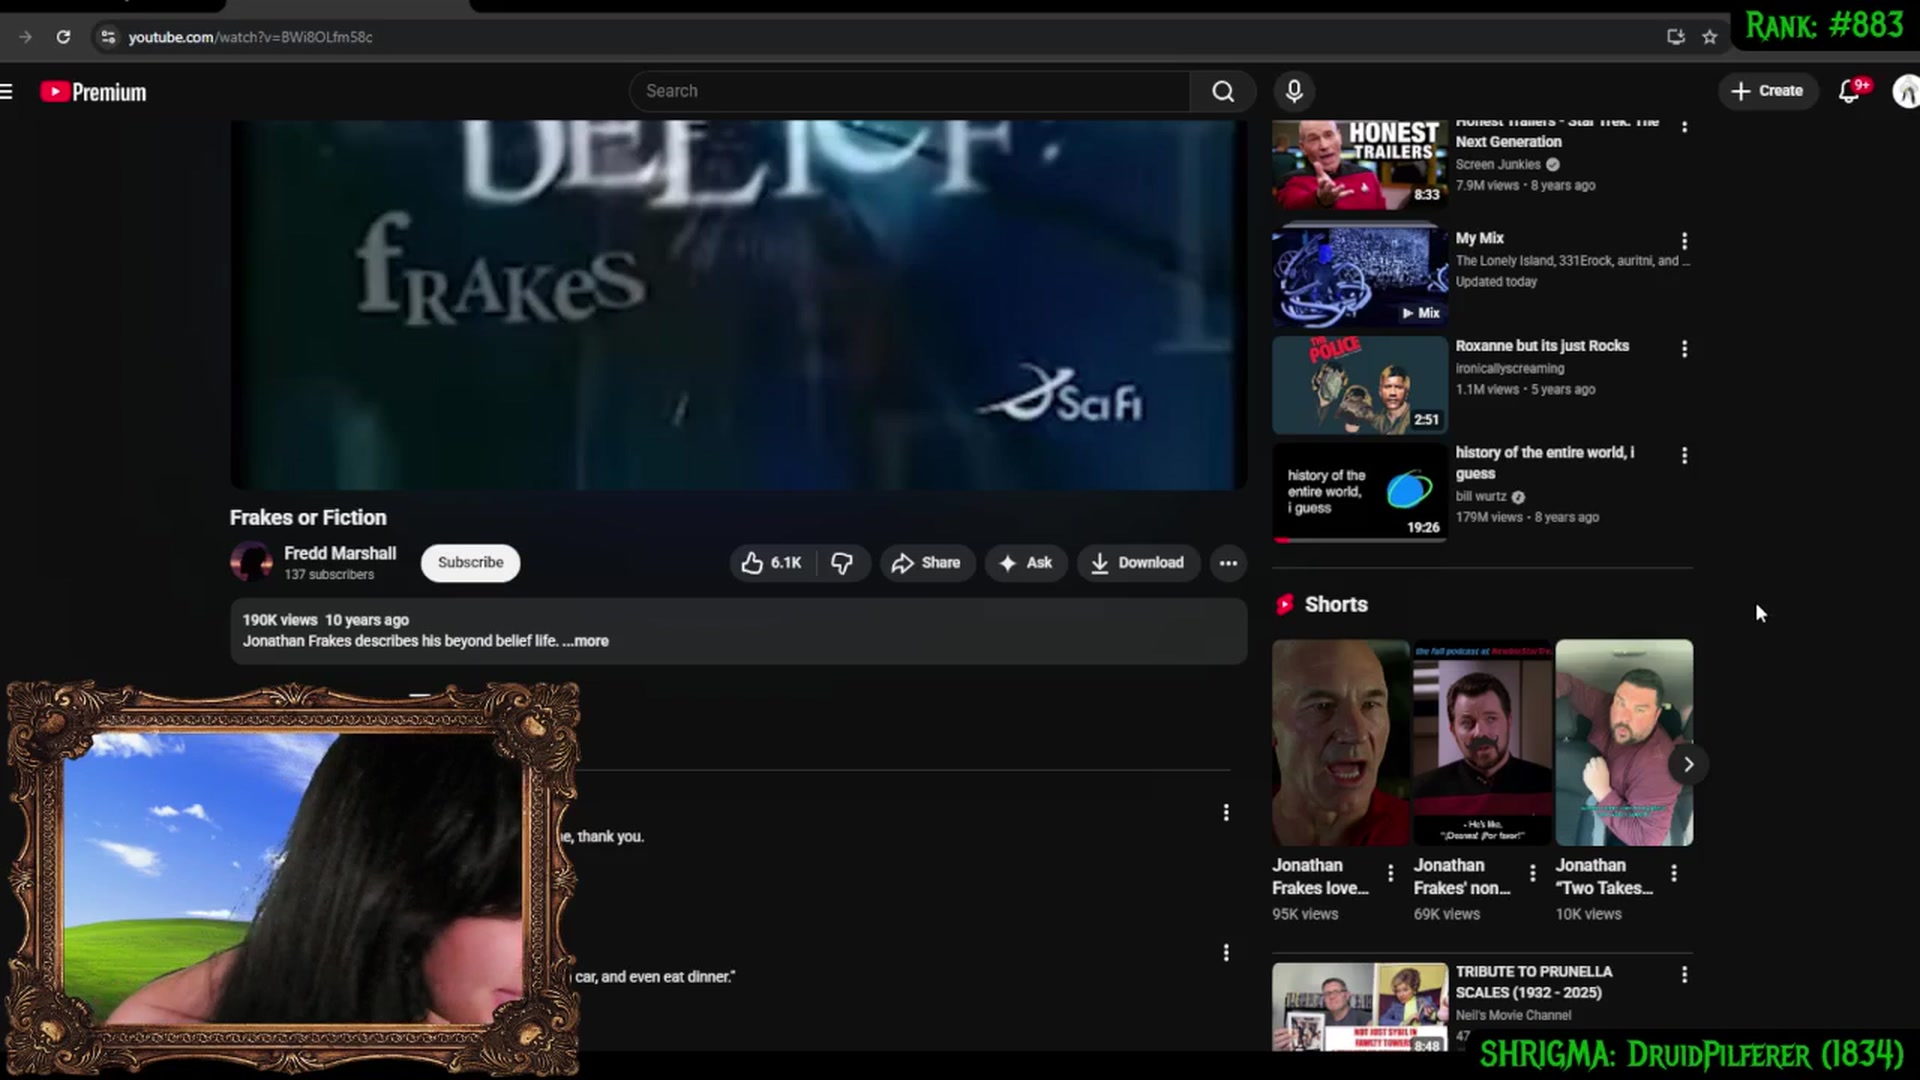Viewport: 1920px width, 1080px height.
Task: Click the Create button
Action: pos(1767,91)
